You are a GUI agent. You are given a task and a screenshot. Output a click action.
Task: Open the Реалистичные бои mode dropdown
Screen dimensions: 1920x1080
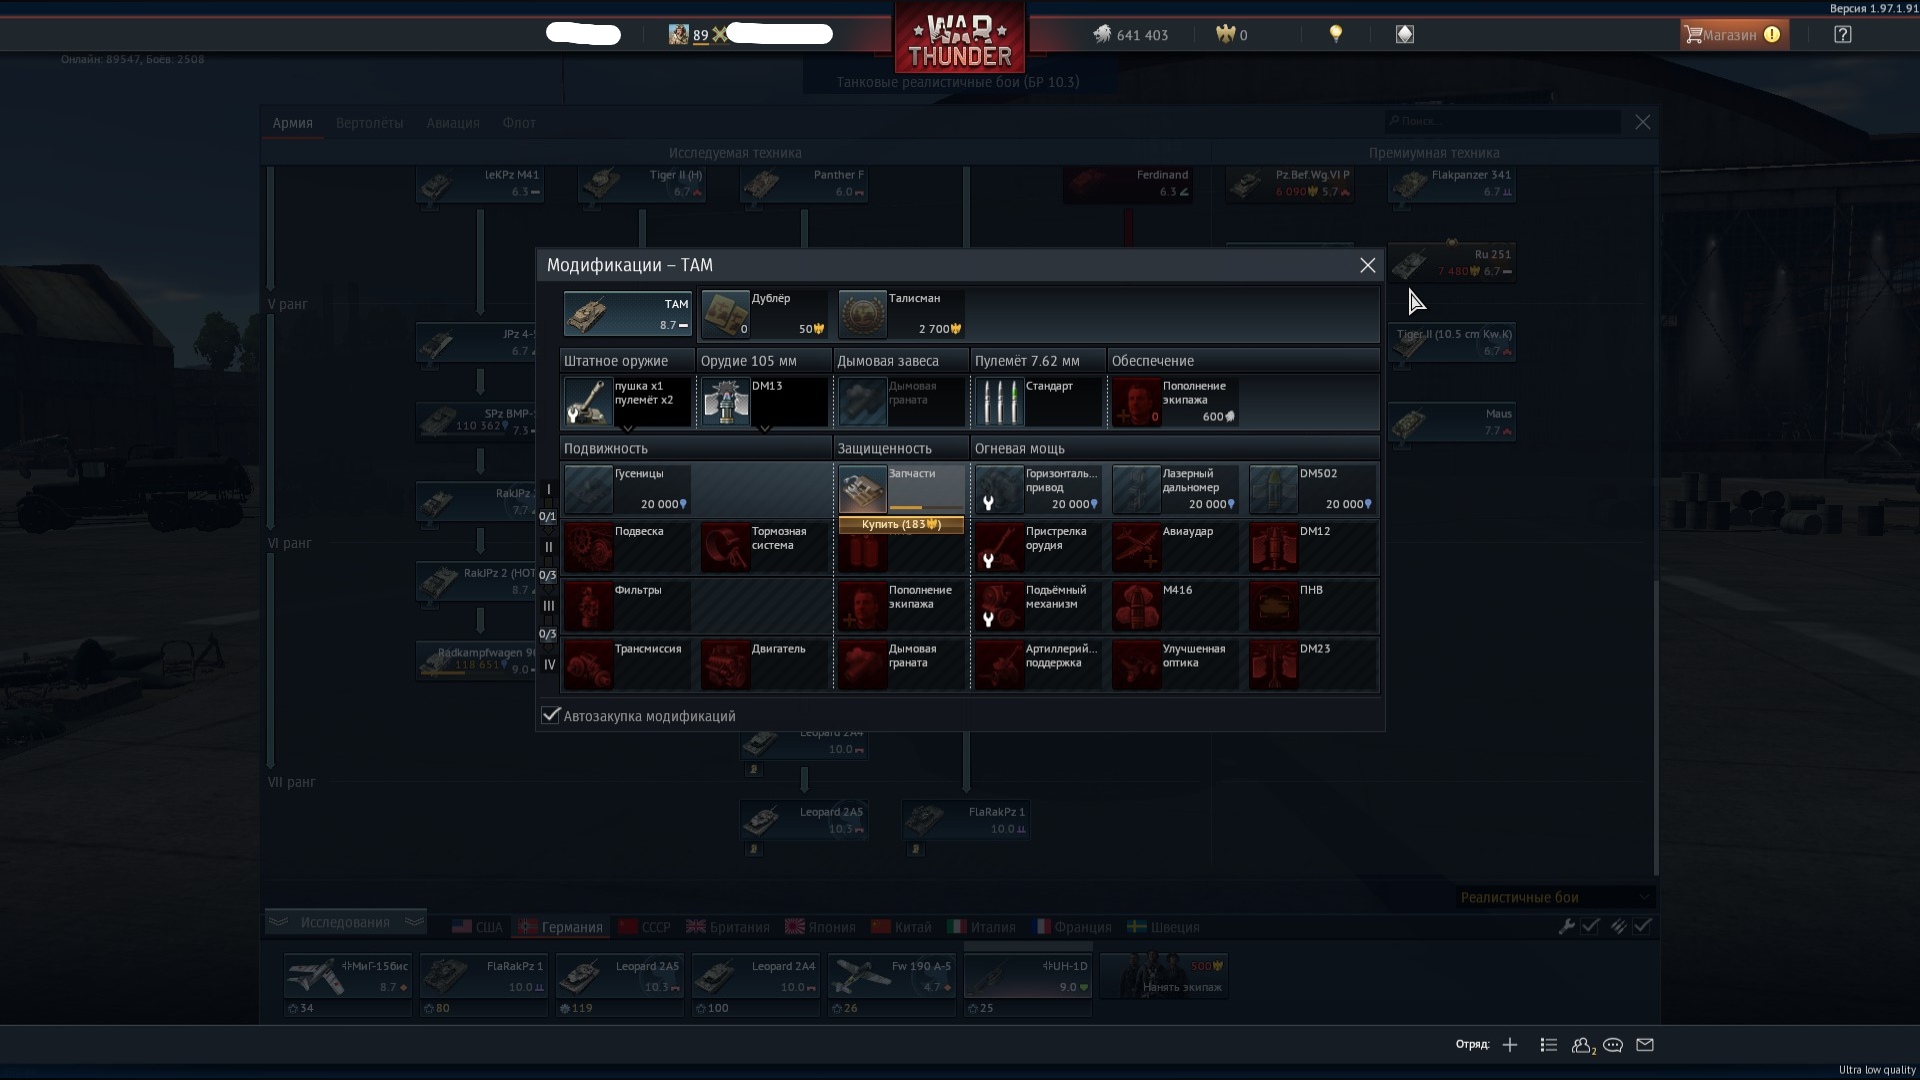pos(1556,897)
